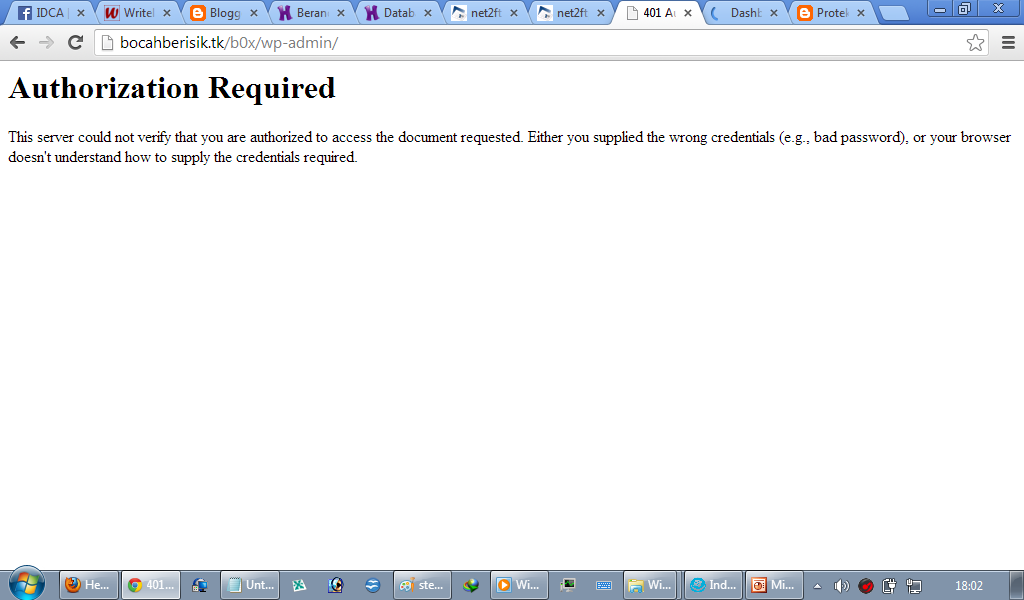Reload the bocahberisik.tk page
Viewport: 1024px width, 600px height.
pos(74,42)
